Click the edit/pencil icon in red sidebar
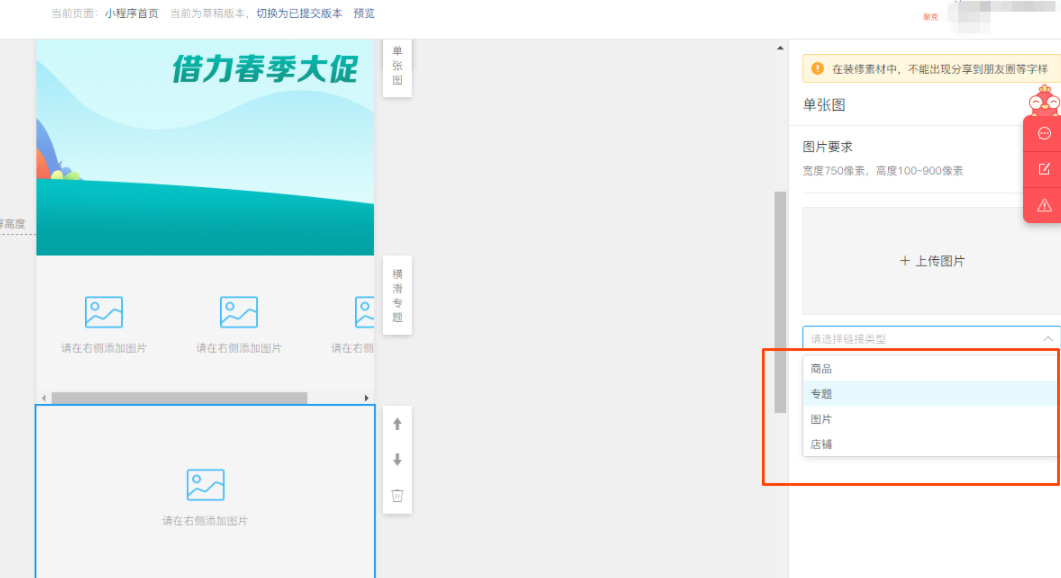This screenshot has height=578, width=1061. click(1044, 169)
